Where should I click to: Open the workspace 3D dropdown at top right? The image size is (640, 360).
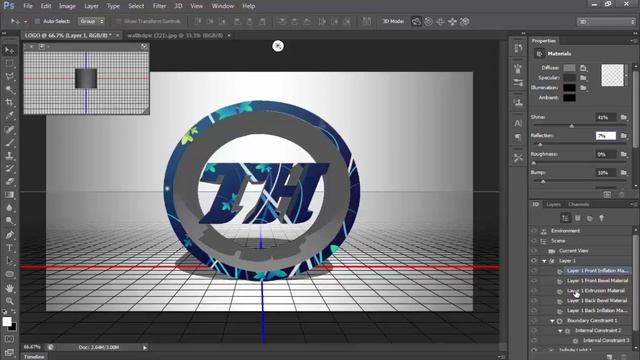point(607,22)
